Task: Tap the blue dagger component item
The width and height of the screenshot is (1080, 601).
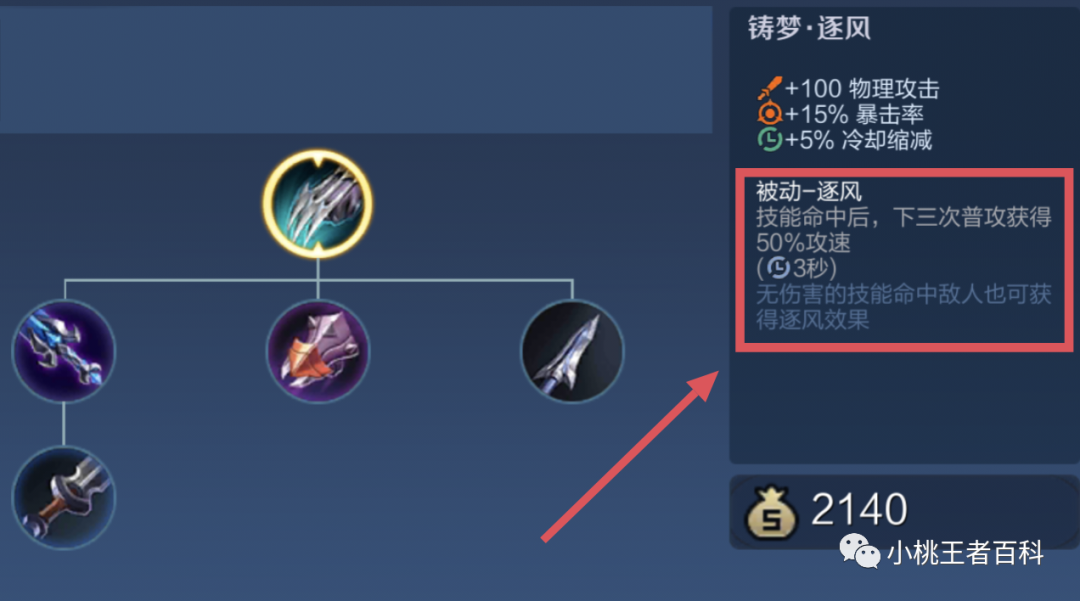Action: pyautogui.click(x=64, y=351)
